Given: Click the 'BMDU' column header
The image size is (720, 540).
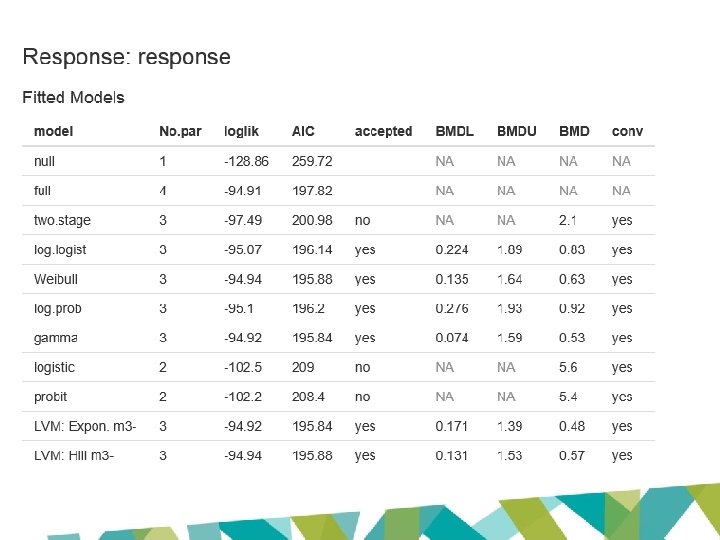Looking at the screenshot, I should [517, 131].
